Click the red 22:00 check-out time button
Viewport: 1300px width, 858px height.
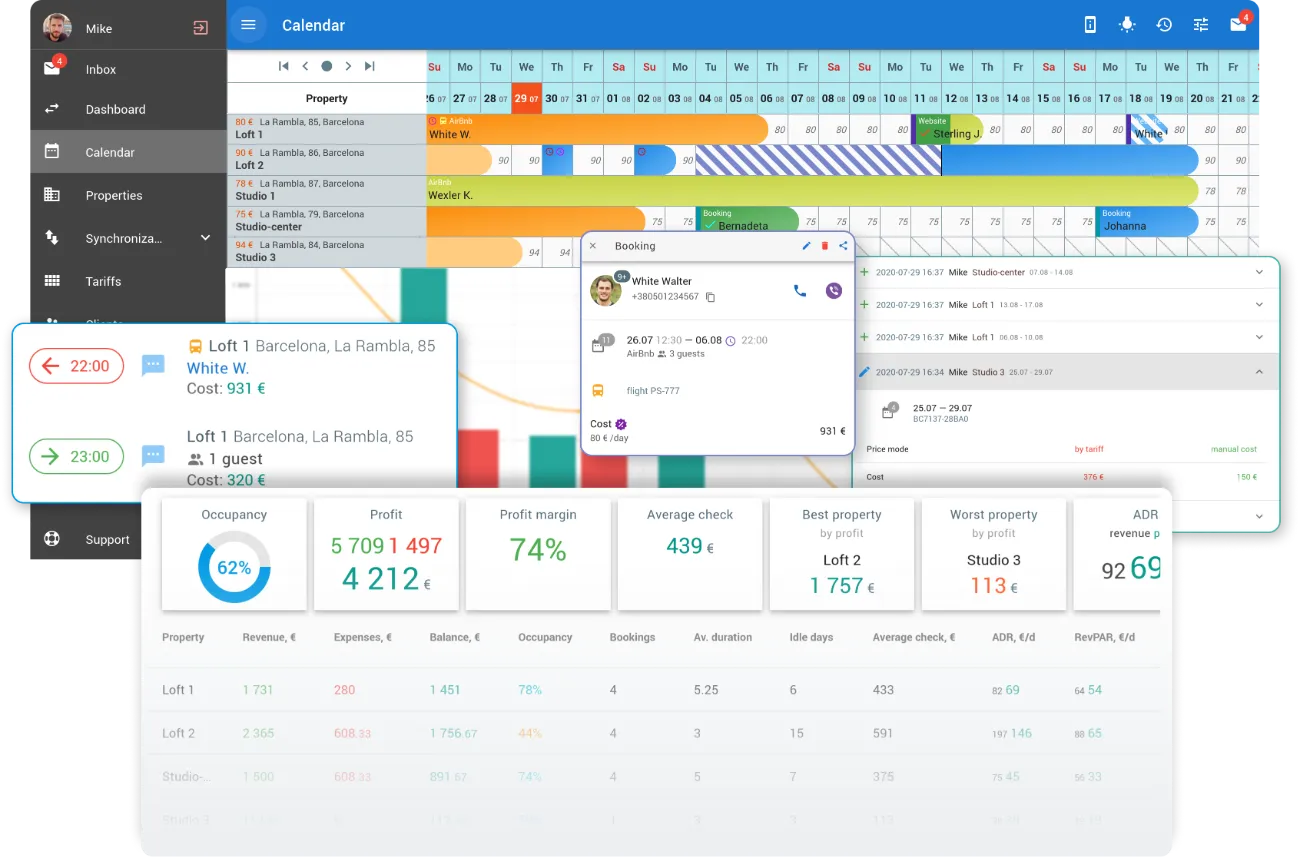tap(77, 366)
